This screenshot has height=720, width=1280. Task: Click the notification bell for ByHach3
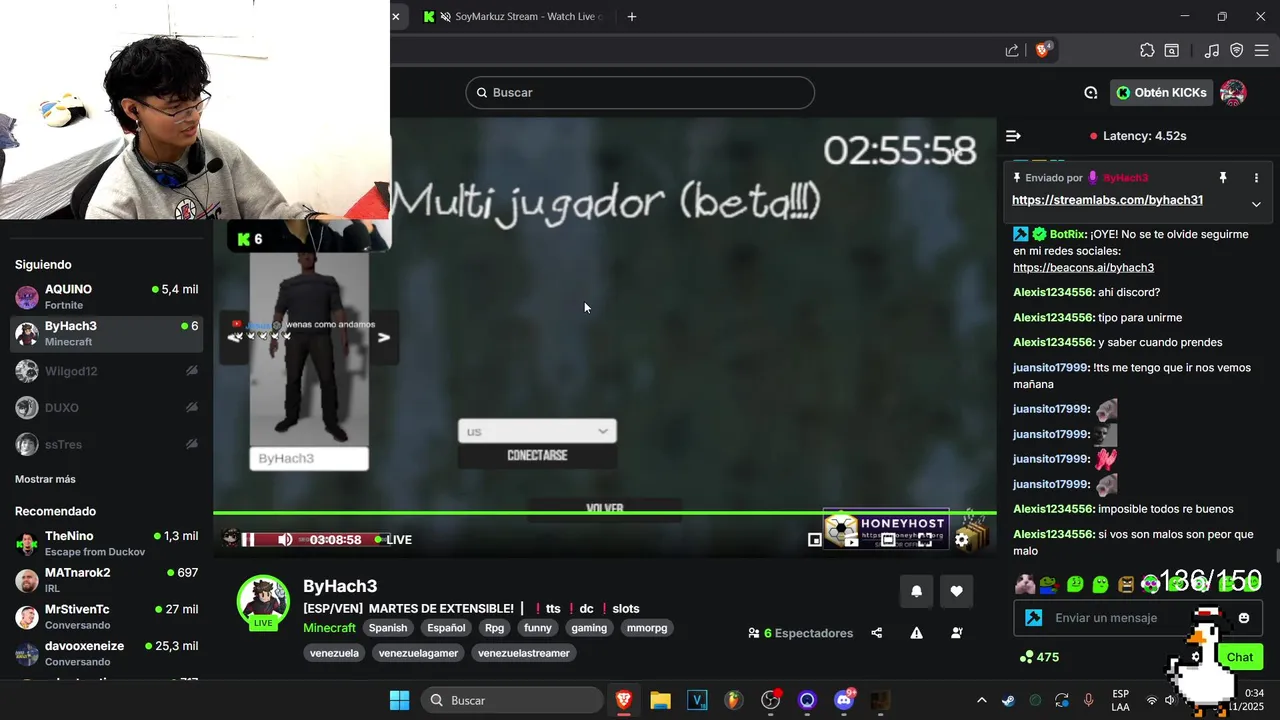[x=916, y=591]
